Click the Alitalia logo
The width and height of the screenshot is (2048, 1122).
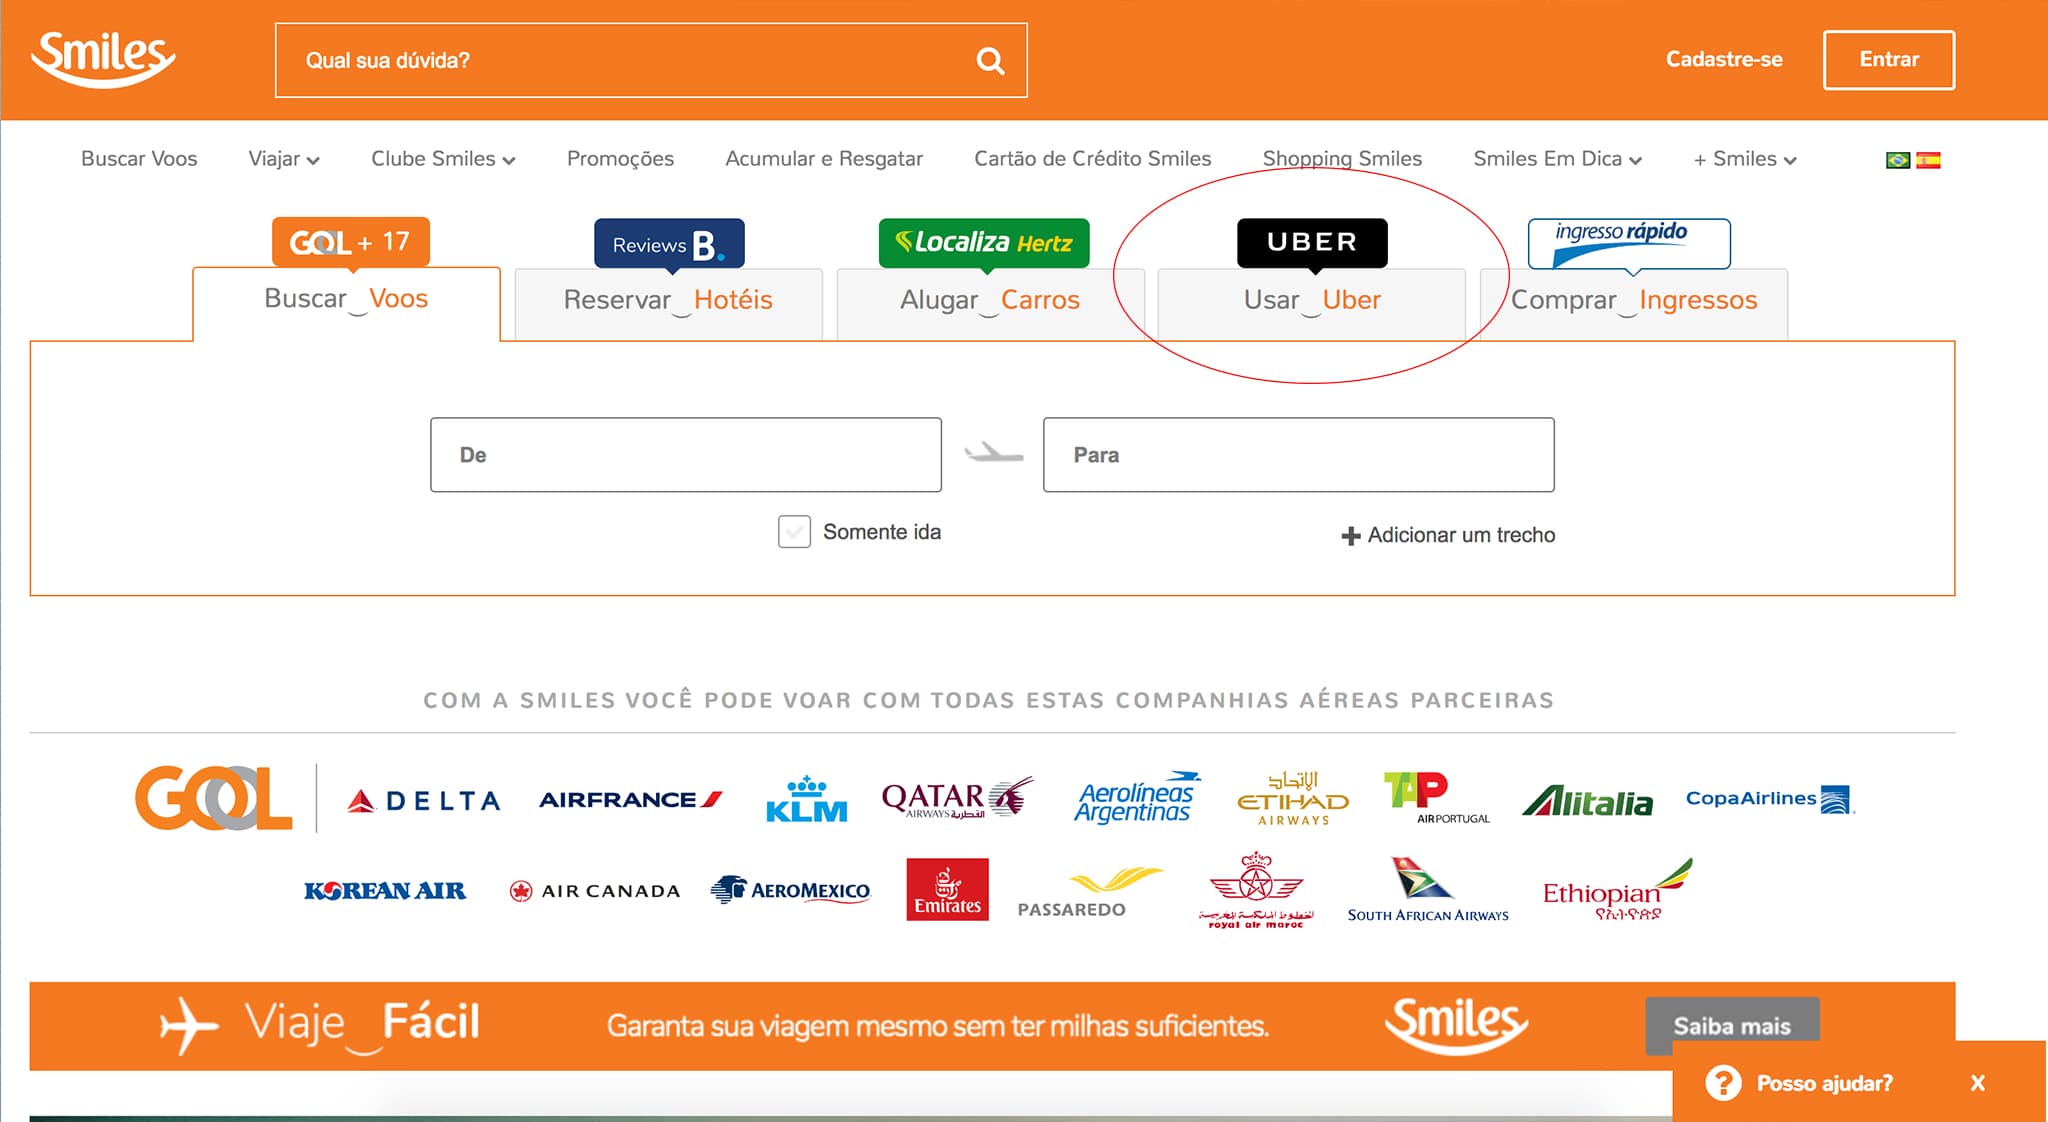1588,800
